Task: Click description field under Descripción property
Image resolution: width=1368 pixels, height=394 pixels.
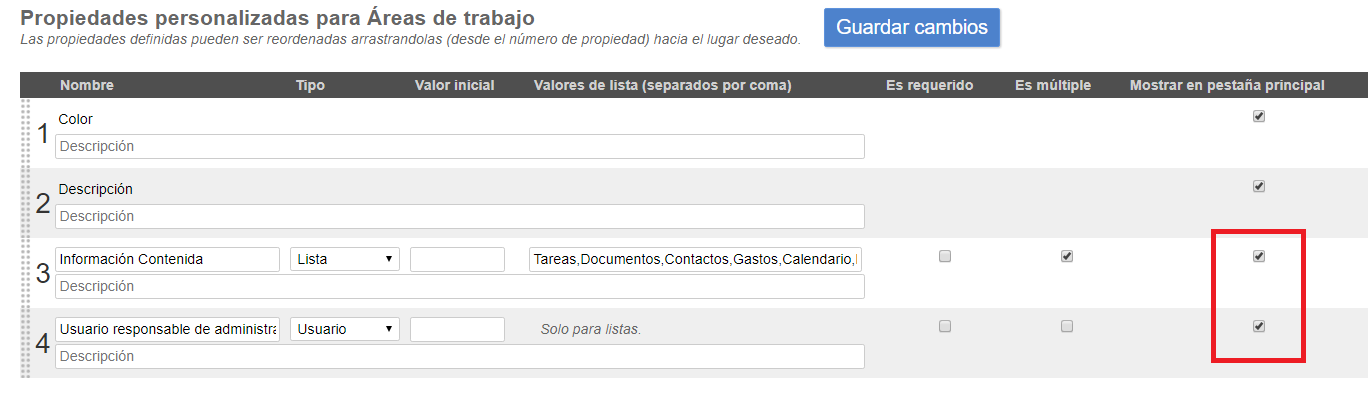Action: (460, 216)
